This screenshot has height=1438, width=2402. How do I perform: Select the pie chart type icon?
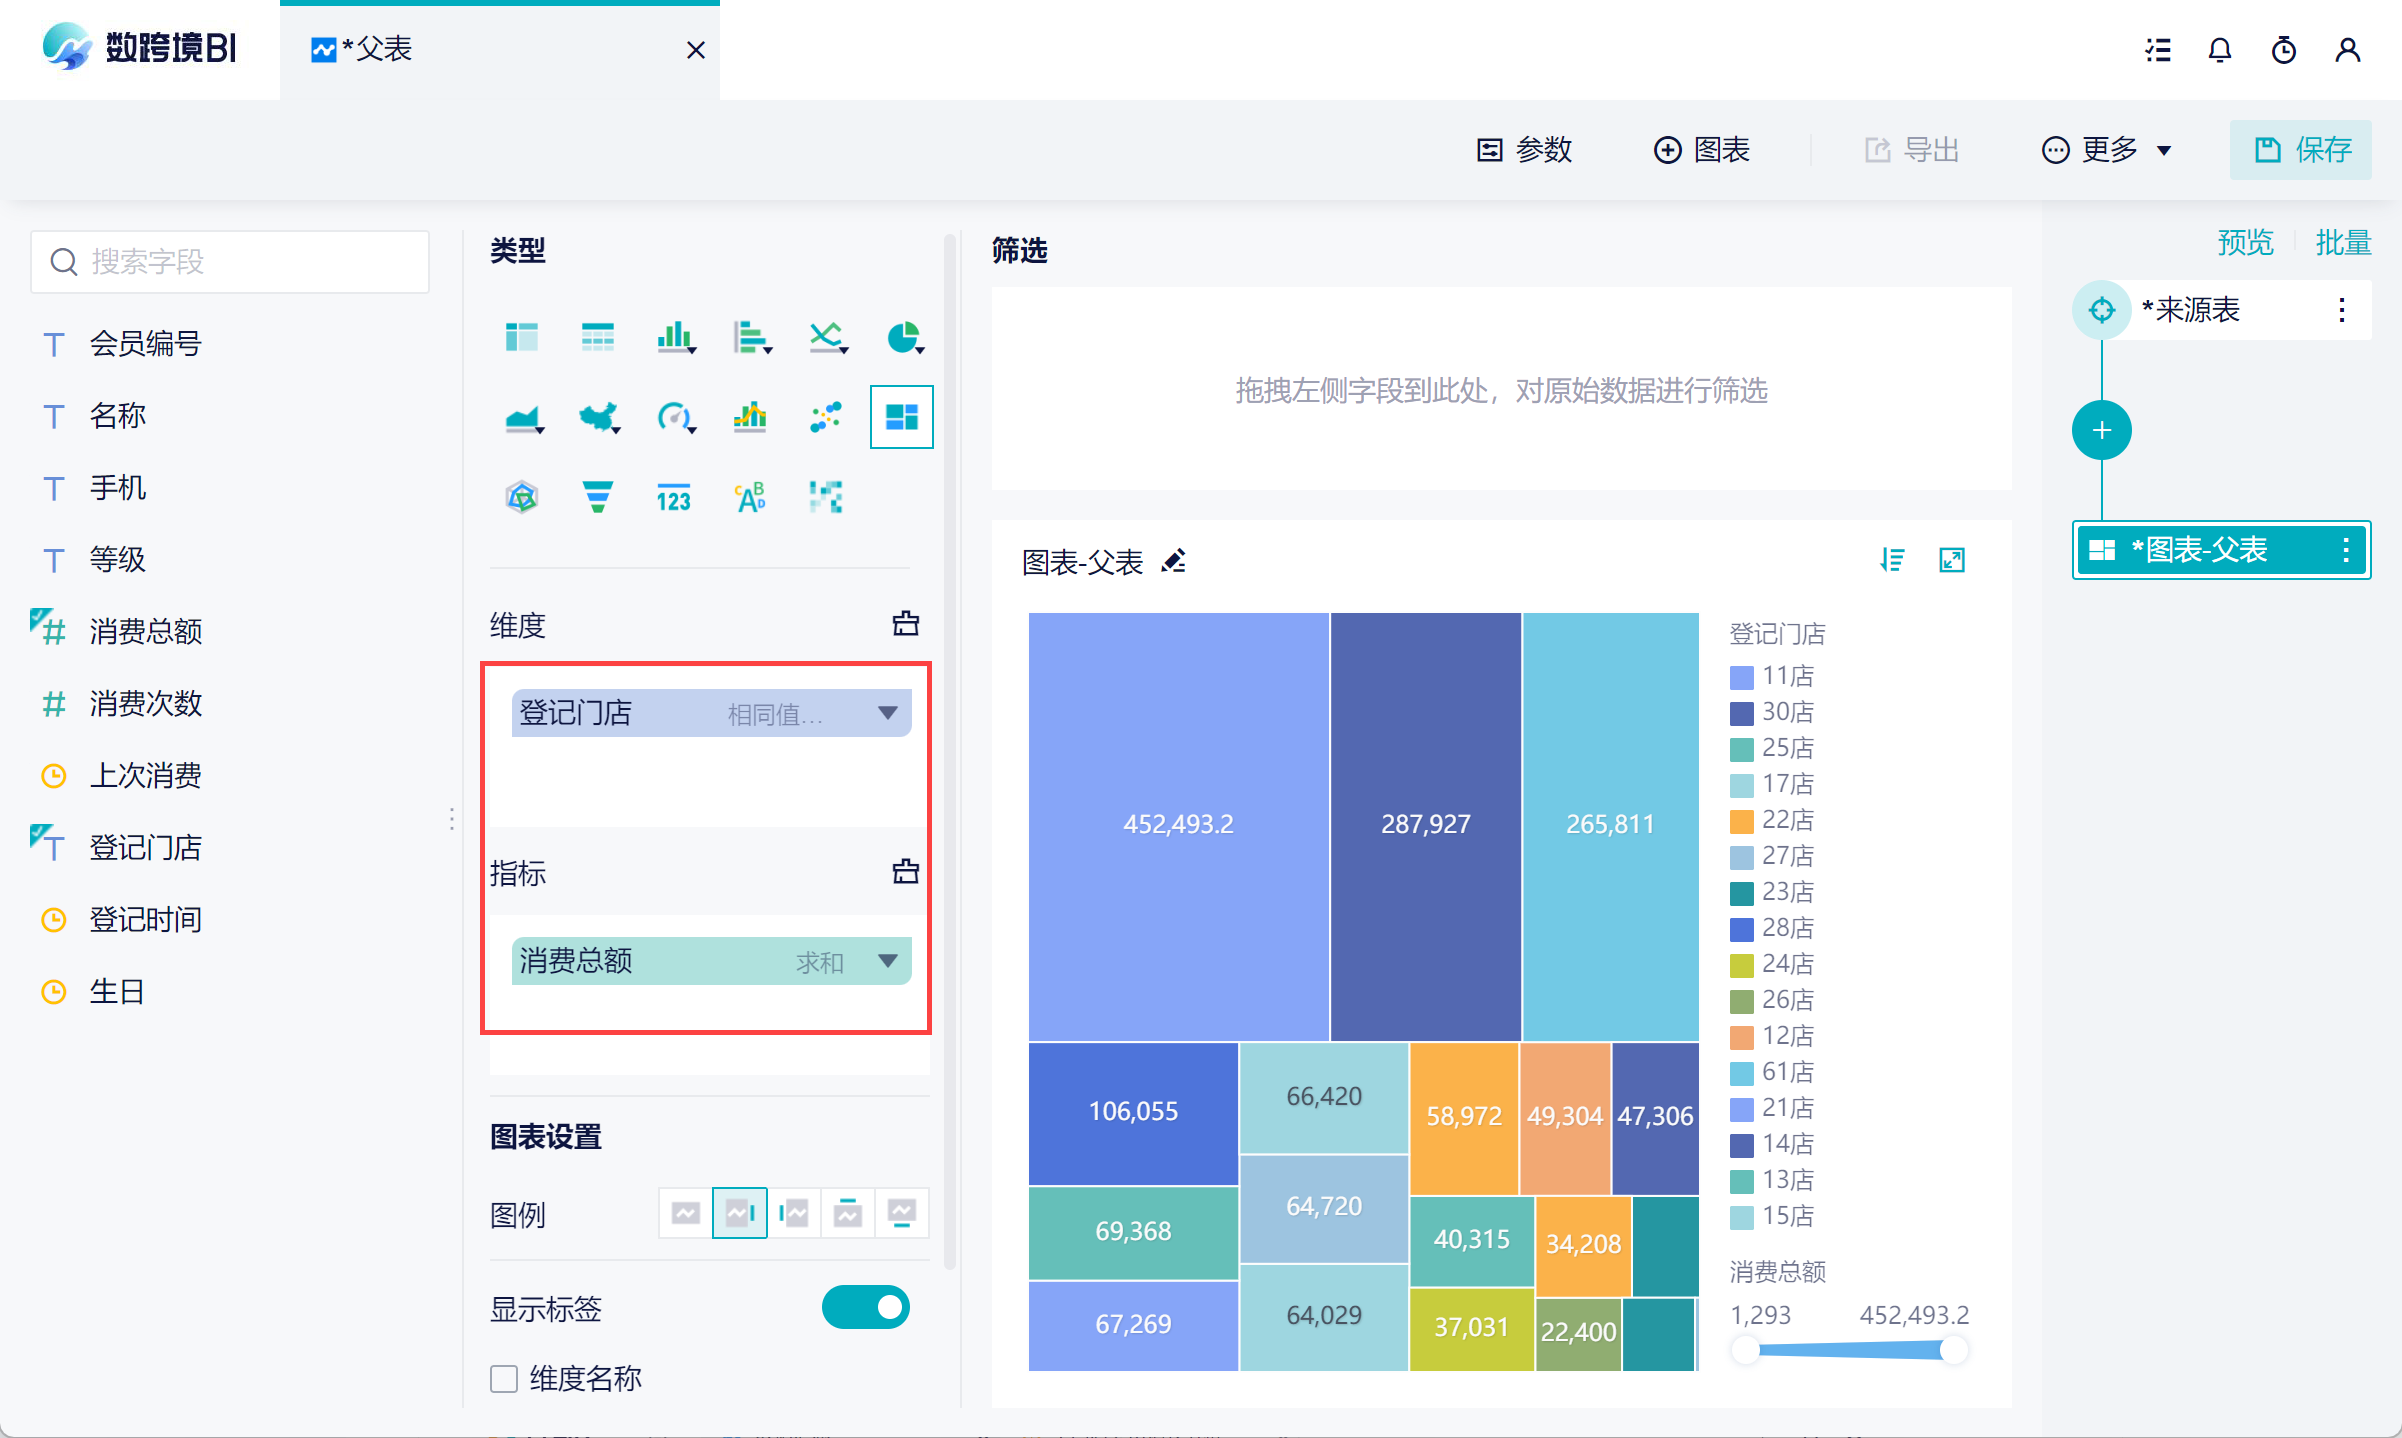[x=904, y=338]
